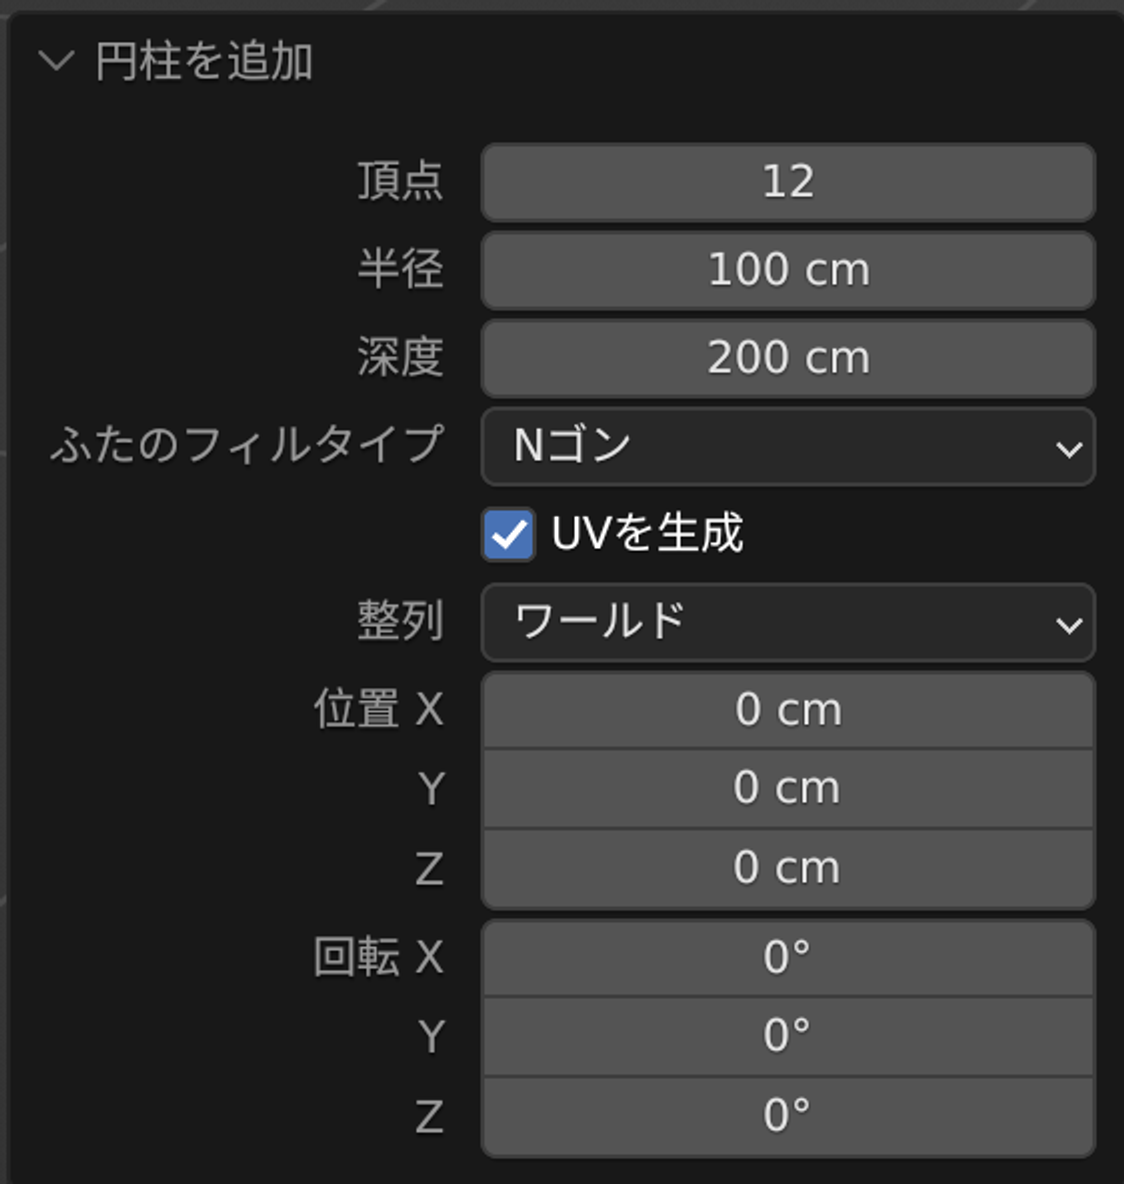Click the 半径 field showing 100 cm
1124x1184 pixels.
788,270
